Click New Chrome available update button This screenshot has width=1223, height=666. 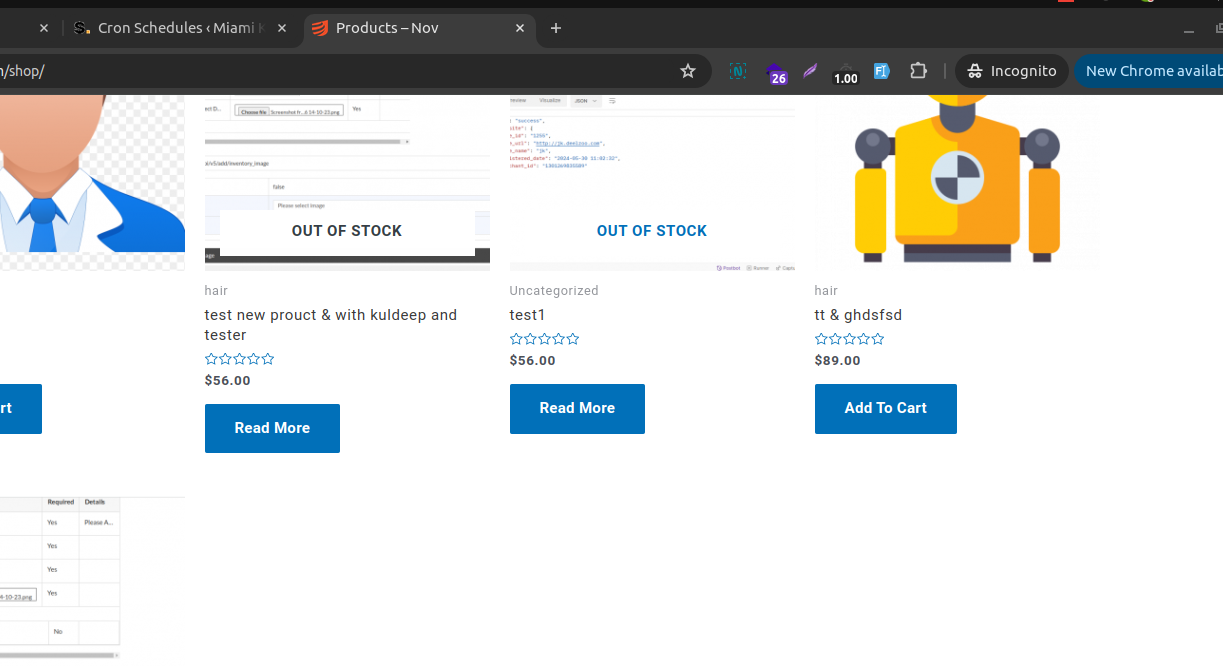pyautogui.click(x=1150, y=71)
